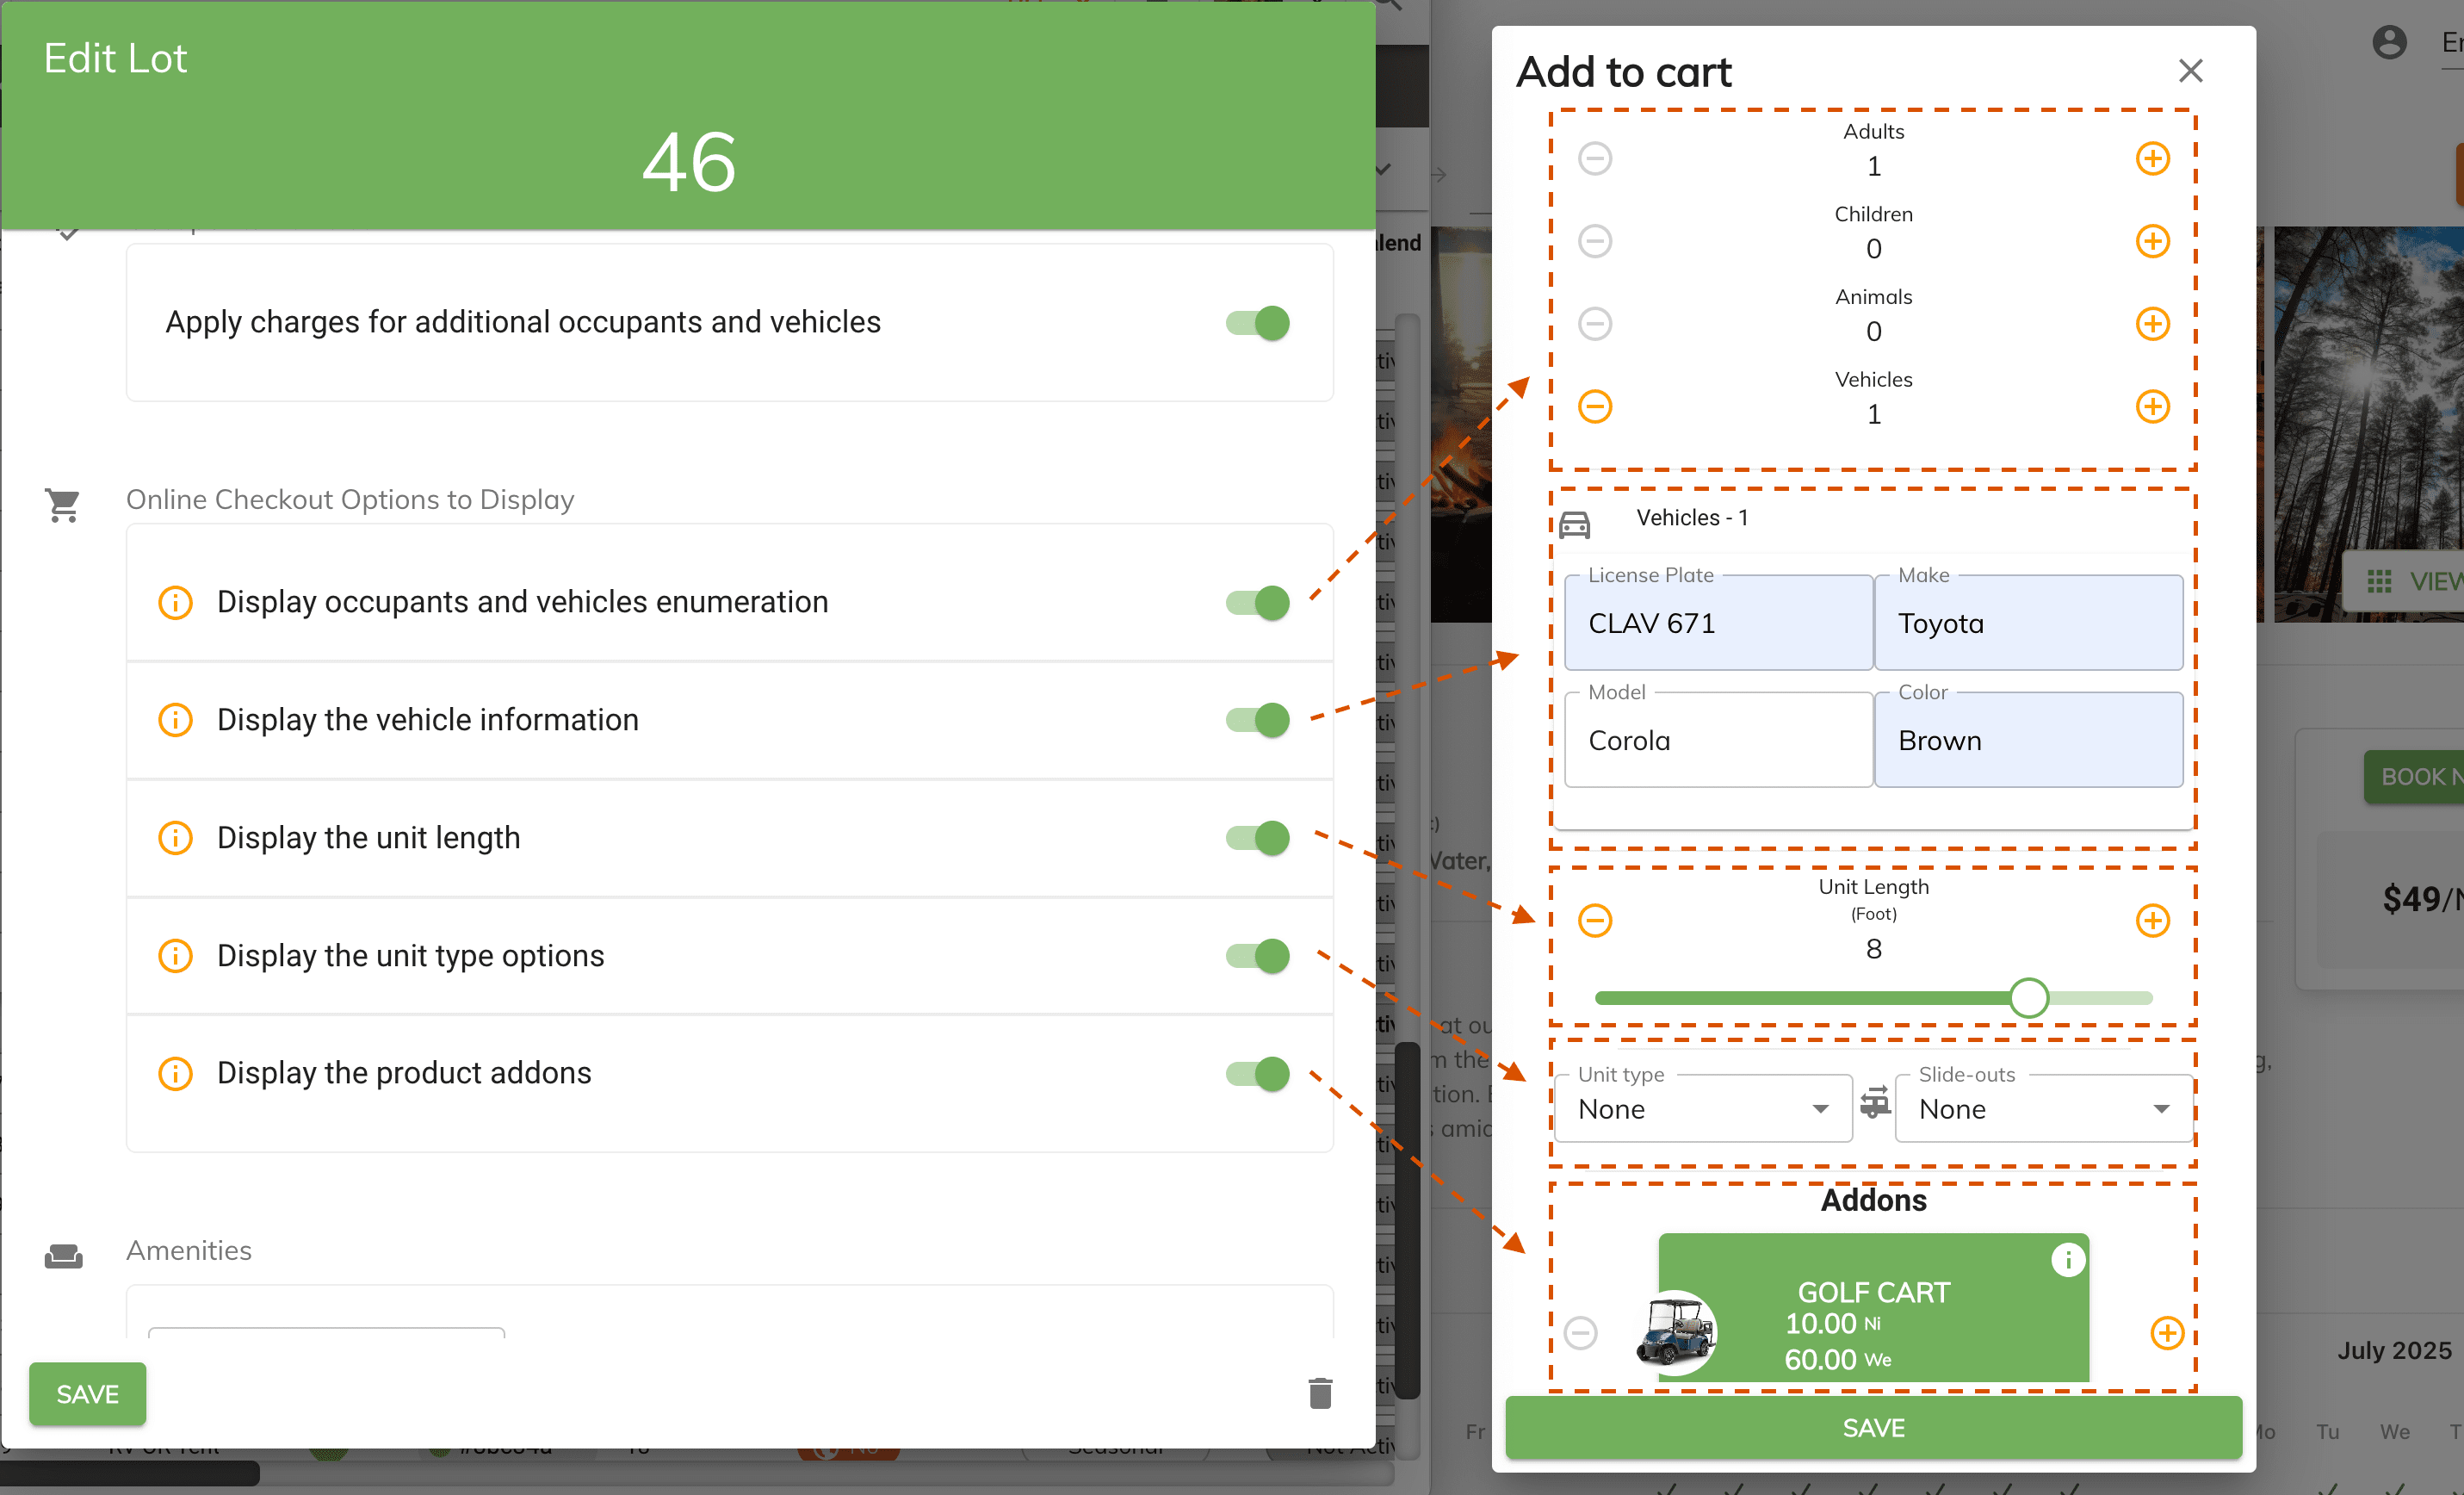Decrease the Unit Length value
The image size is (2464, 1495).
(x=1595, y=920)
